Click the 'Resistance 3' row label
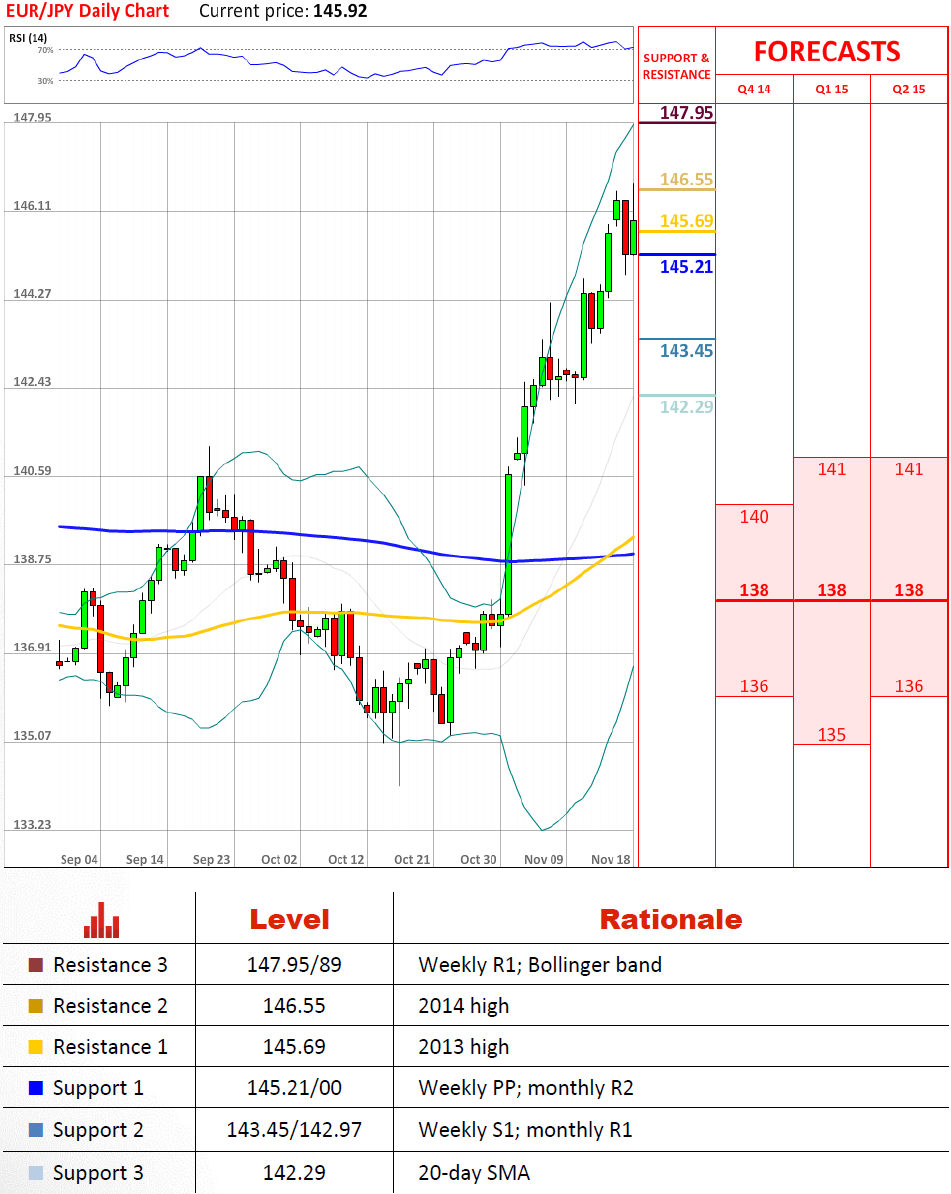The width and height of the screenshot is (951, 1194). (x=110, y=965)
